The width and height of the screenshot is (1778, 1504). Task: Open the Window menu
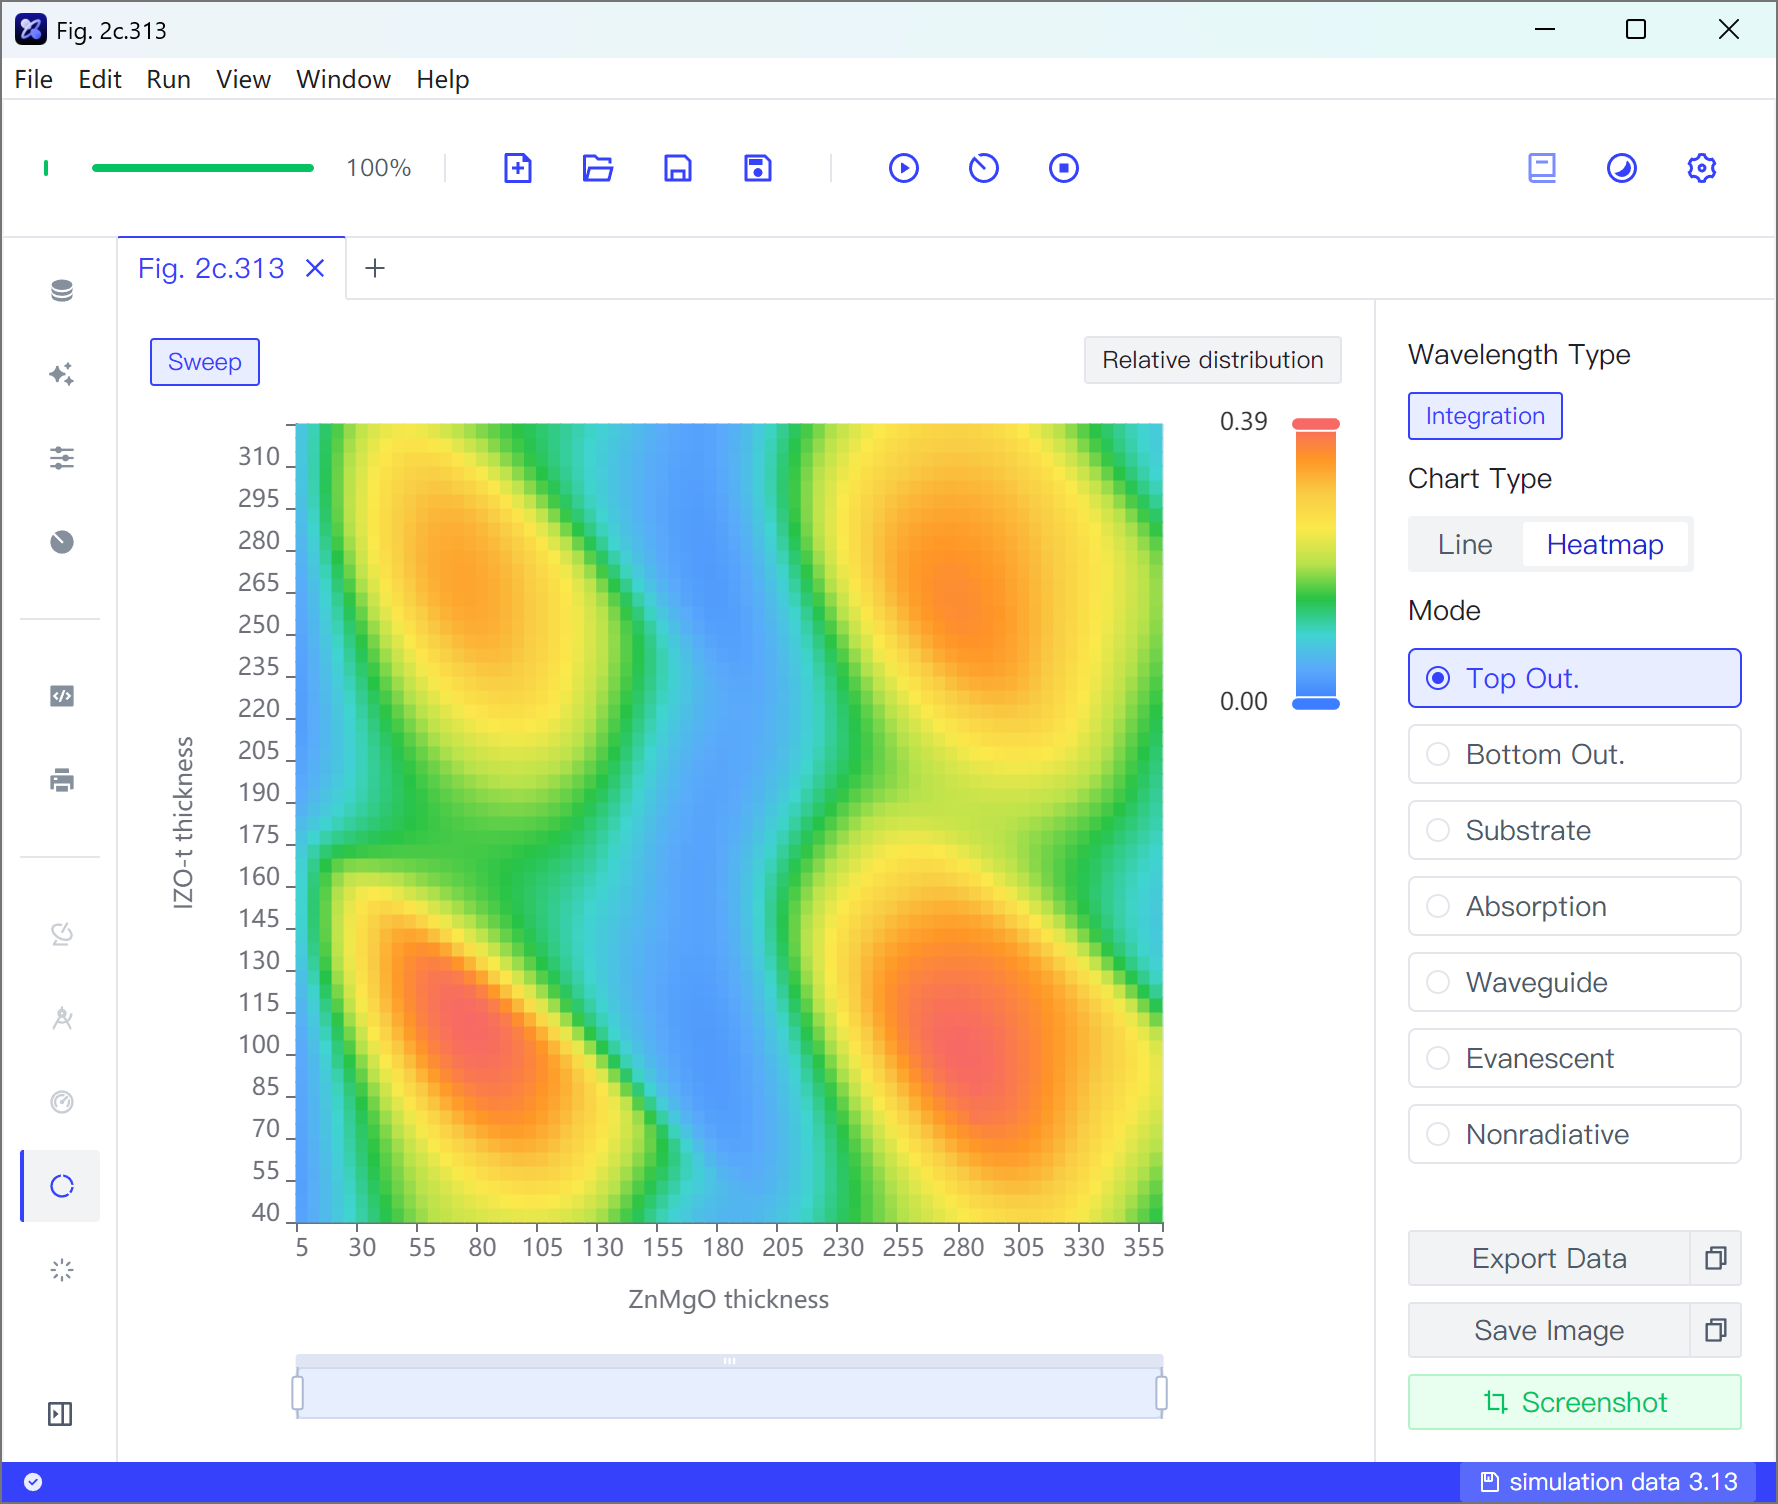coord(343,79)
